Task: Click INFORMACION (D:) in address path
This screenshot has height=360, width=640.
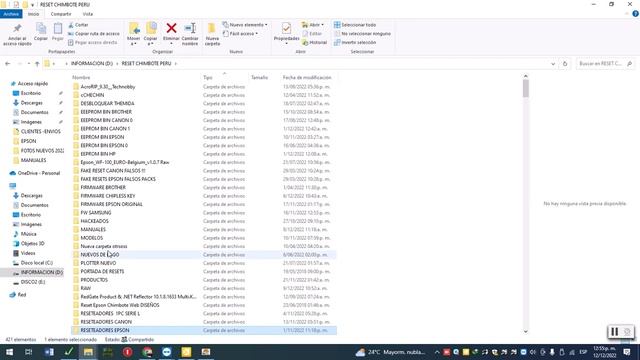Action: click(x=92, y=64)
